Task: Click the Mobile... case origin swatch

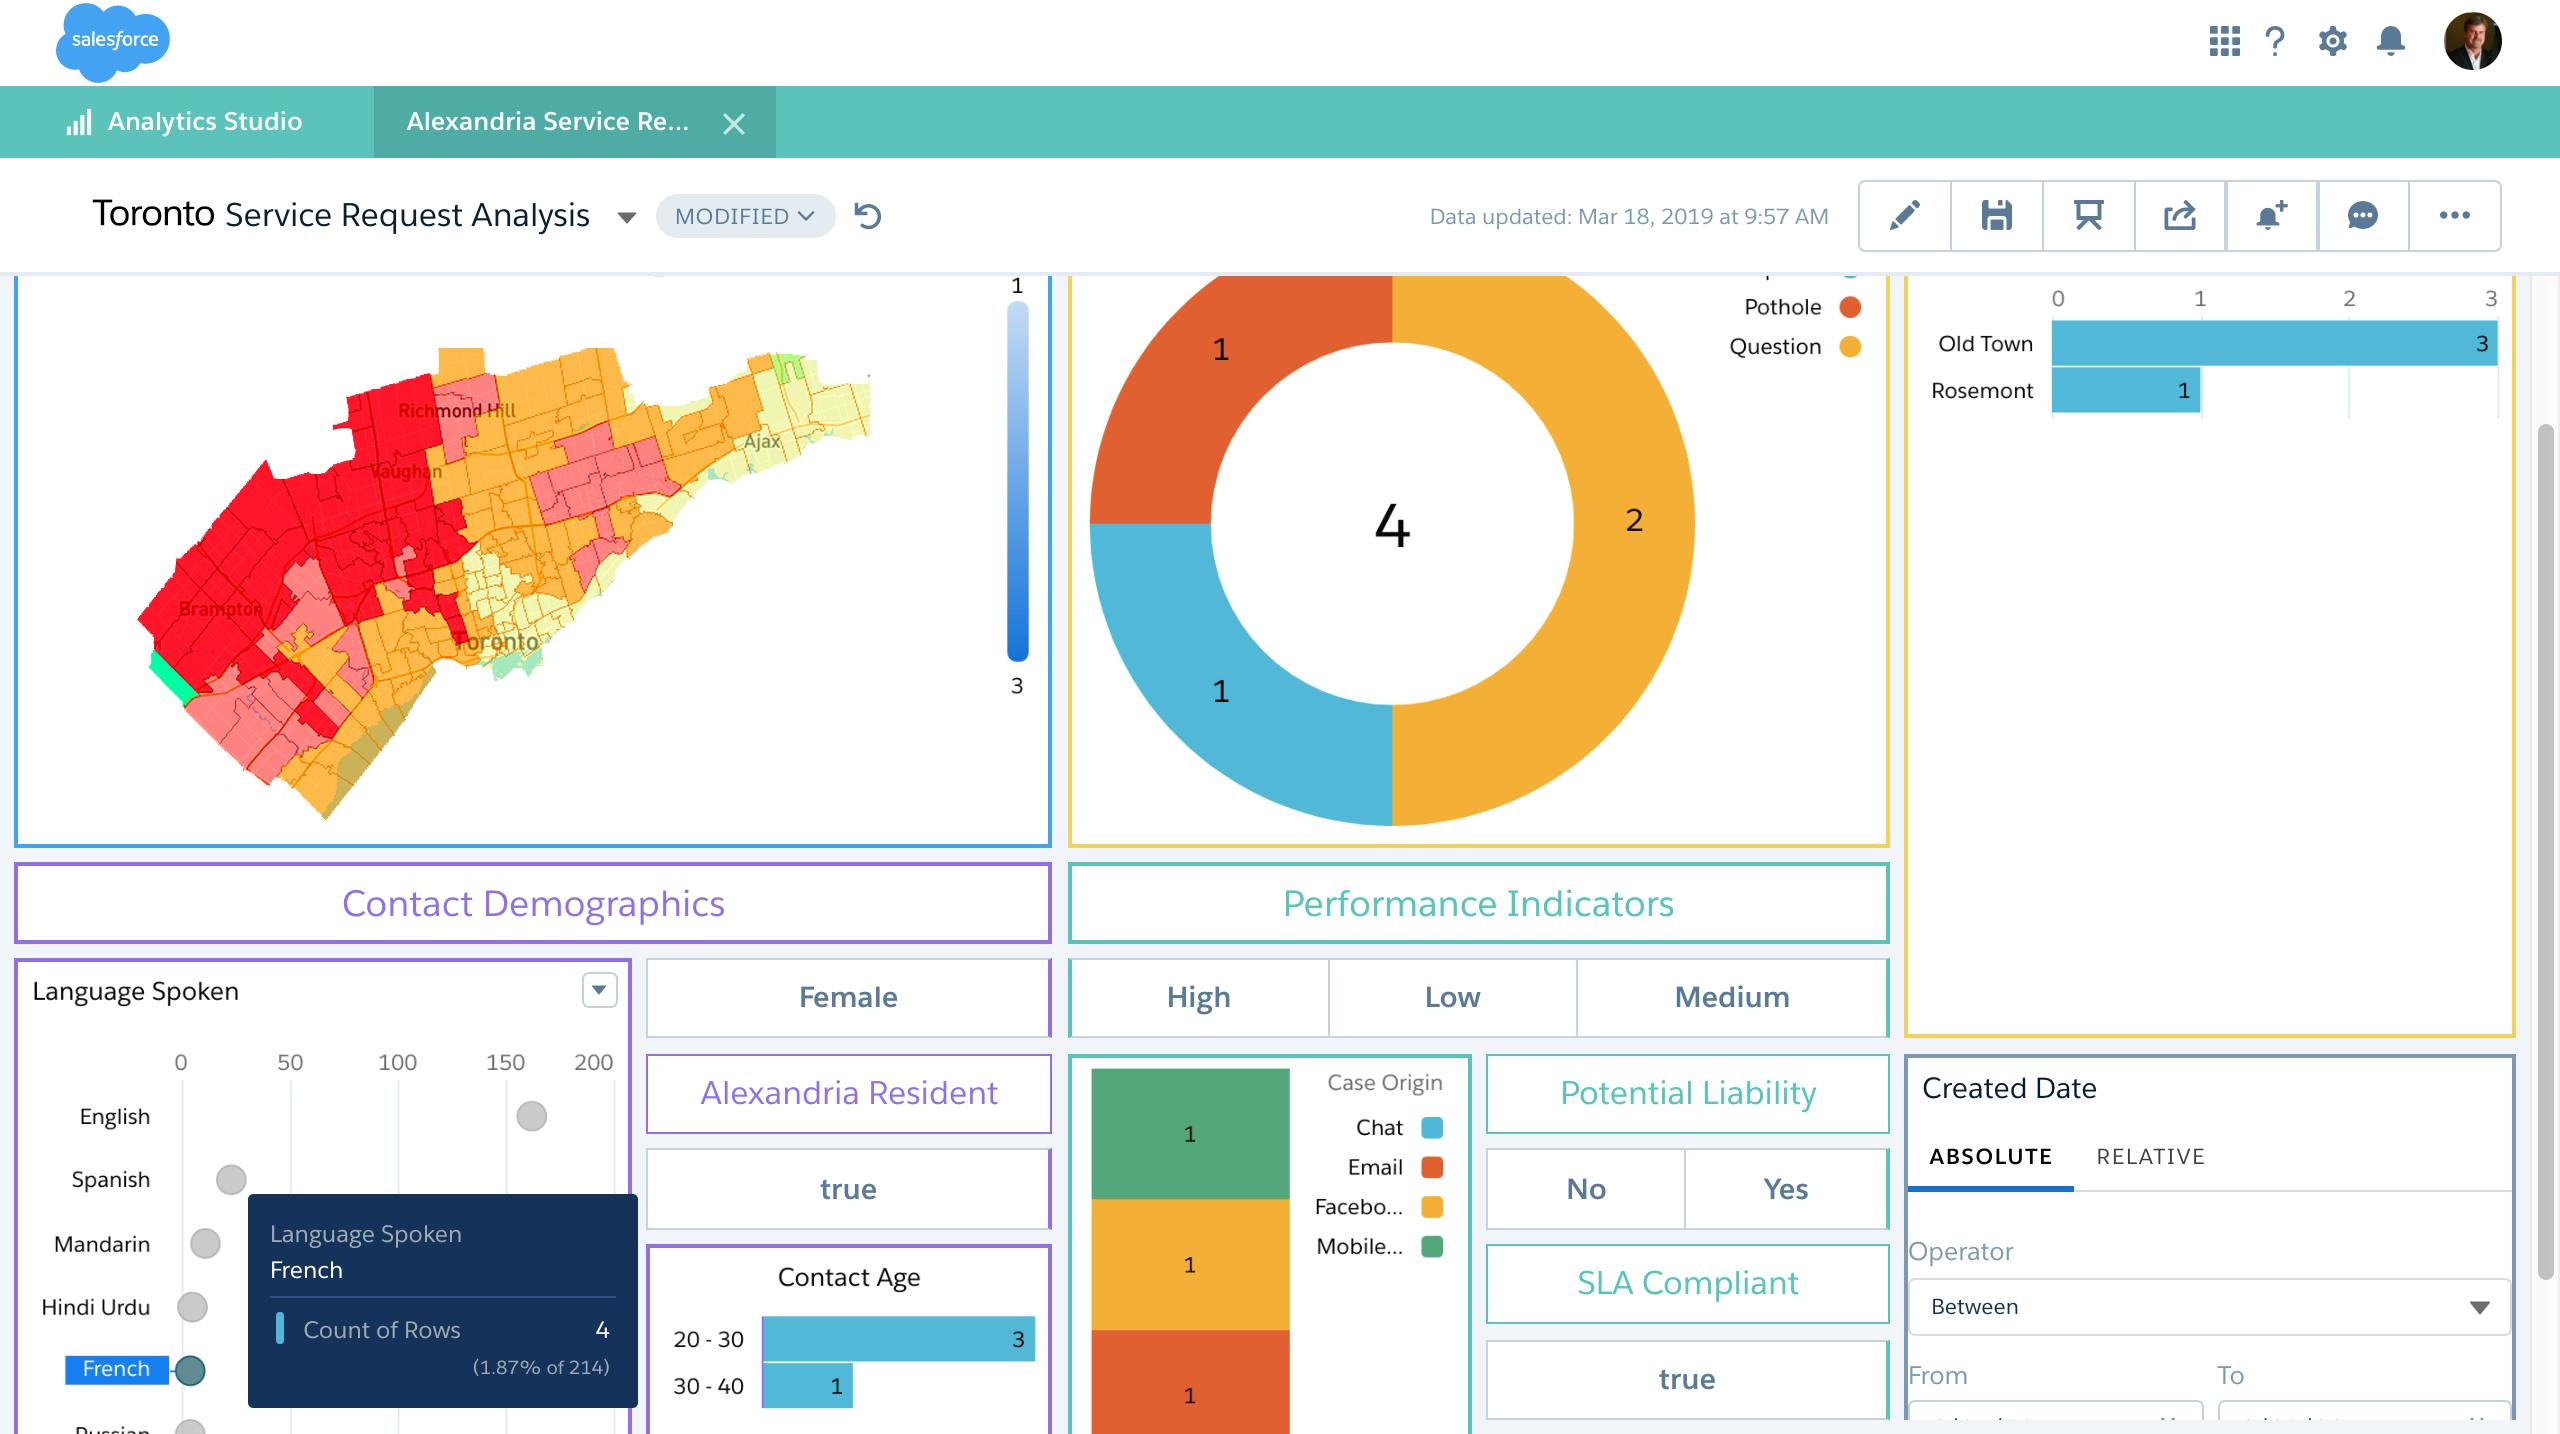Action: pos(1432,1247)
